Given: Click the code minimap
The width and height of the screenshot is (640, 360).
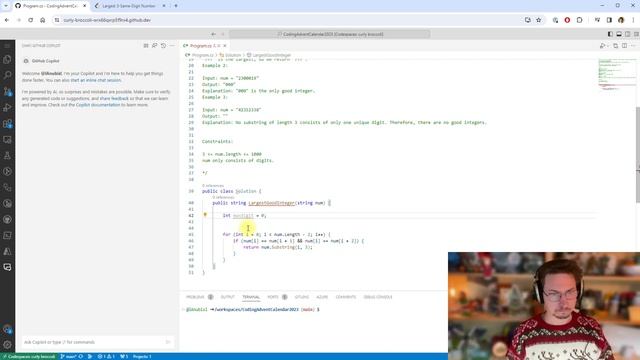Looking at the screenshot, I should [616, 75].
